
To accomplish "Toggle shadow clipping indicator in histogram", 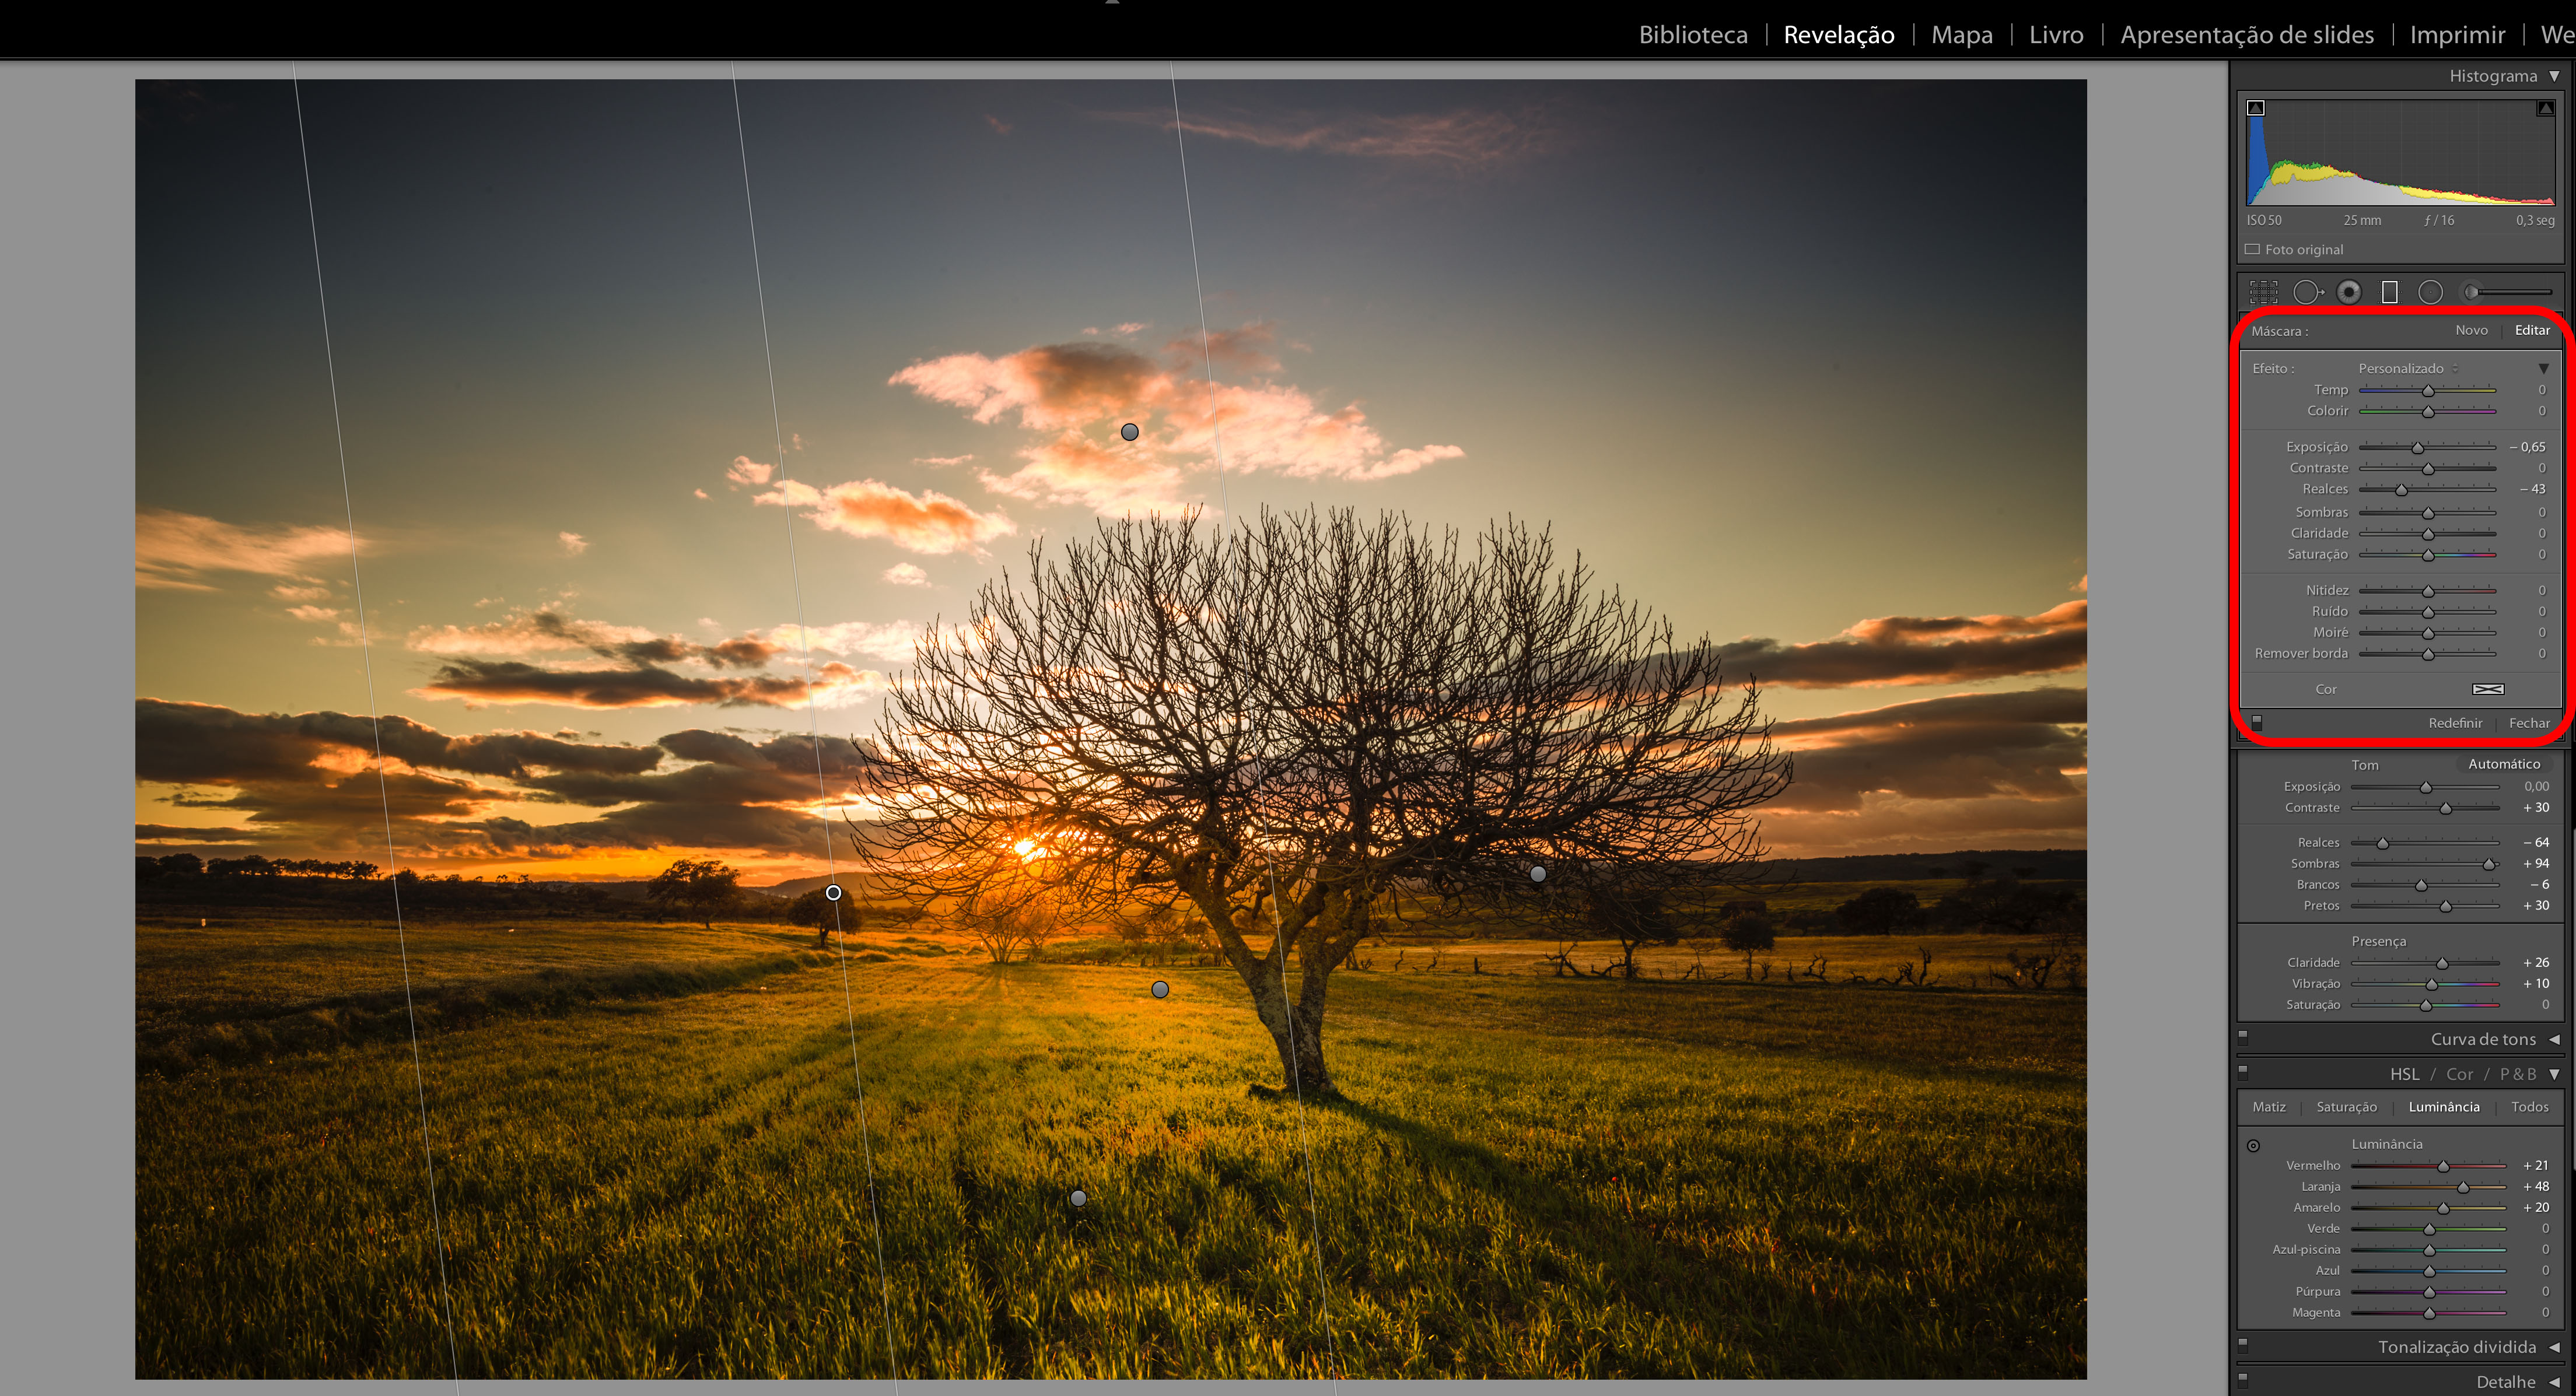I will click(x=2256, y=108).
